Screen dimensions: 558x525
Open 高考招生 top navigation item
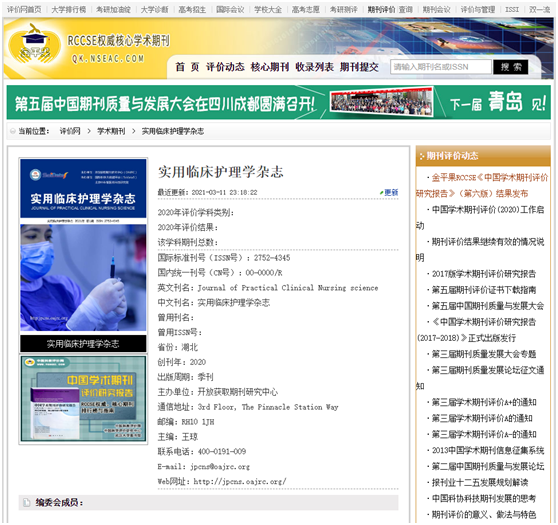coord(192,10)
